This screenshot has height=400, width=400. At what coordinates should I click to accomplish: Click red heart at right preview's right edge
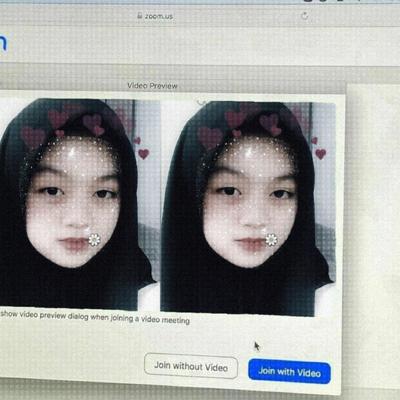pyautogui.click(x=321, y=154)
